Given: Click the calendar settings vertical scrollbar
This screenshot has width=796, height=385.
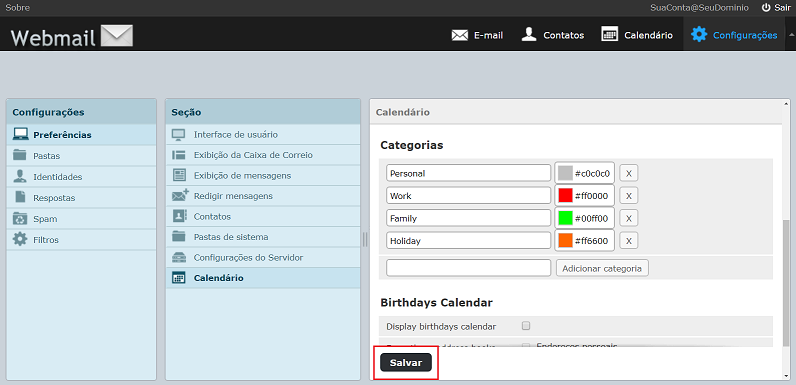Looking at the screenshot, I should [786, 283].
